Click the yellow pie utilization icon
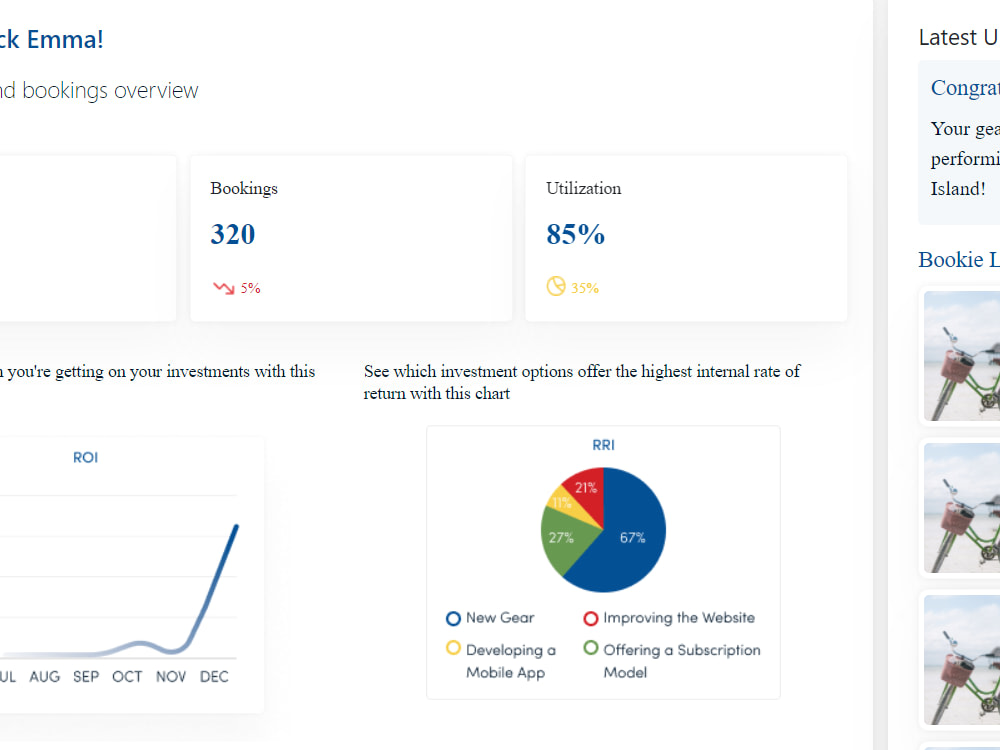The height and width of the screenshot is (750, 1000). point(556,286)
